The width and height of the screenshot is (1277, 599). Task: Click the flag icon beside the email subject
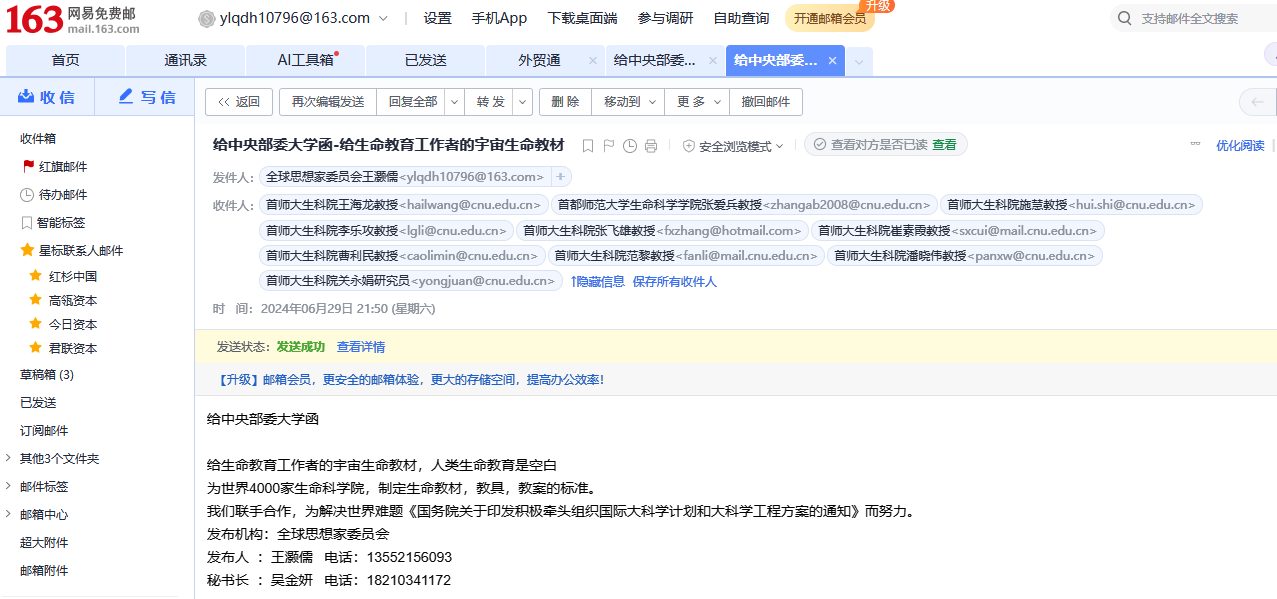coord(609,146)
